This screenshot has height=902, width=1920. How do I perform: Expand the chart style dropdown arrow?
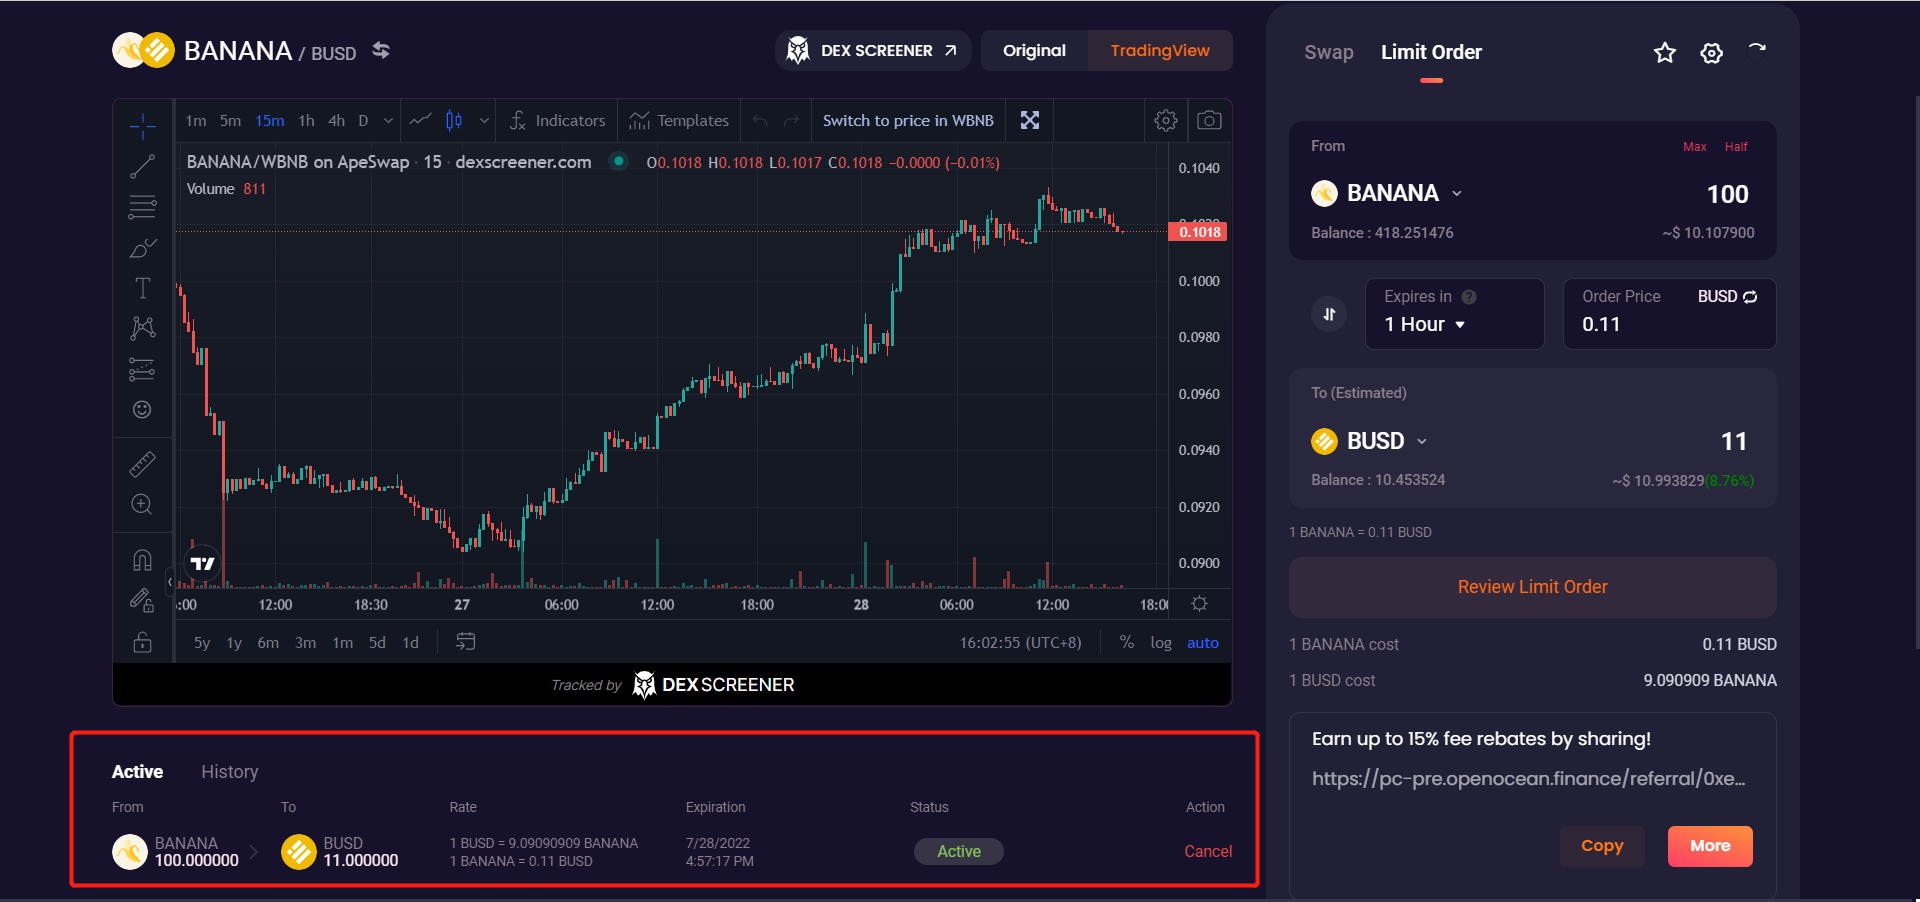point(484,121)
